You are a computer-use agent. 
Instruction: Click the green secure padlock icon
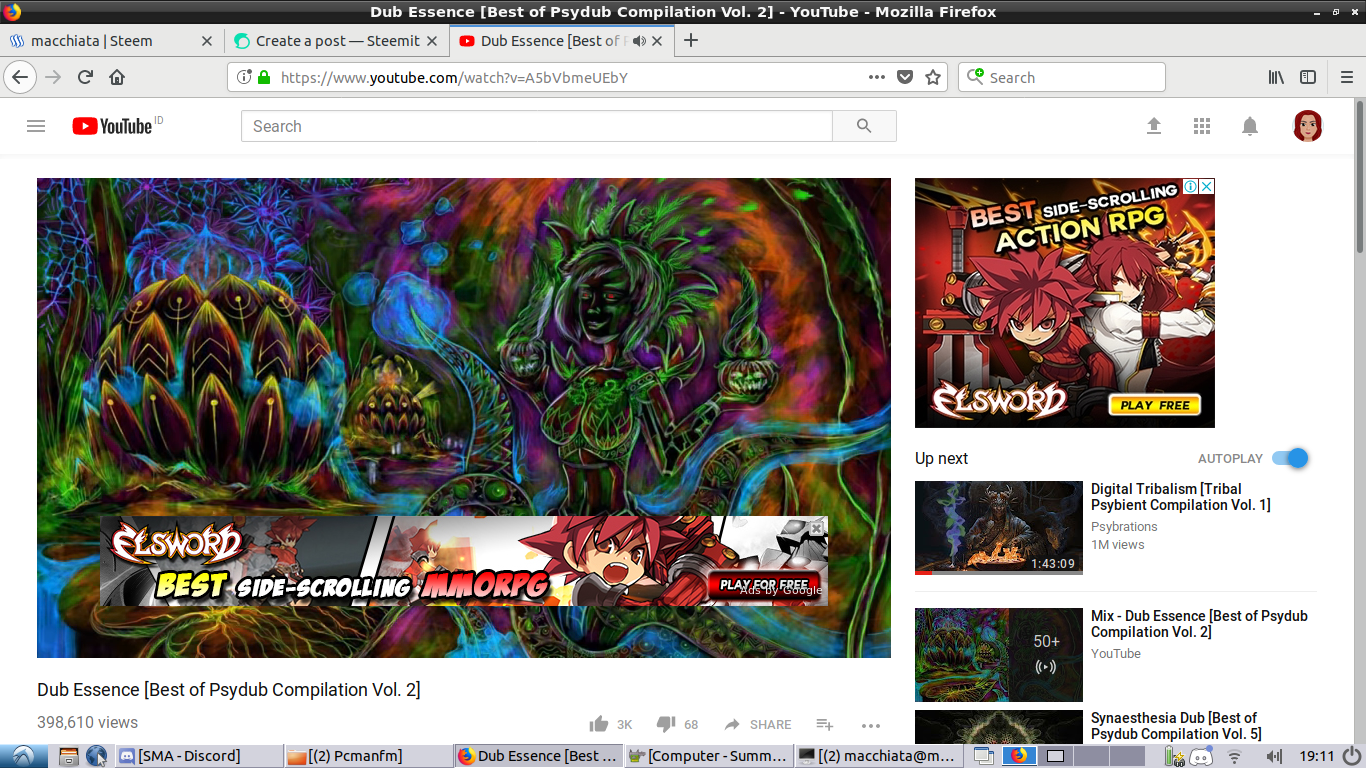264,77
